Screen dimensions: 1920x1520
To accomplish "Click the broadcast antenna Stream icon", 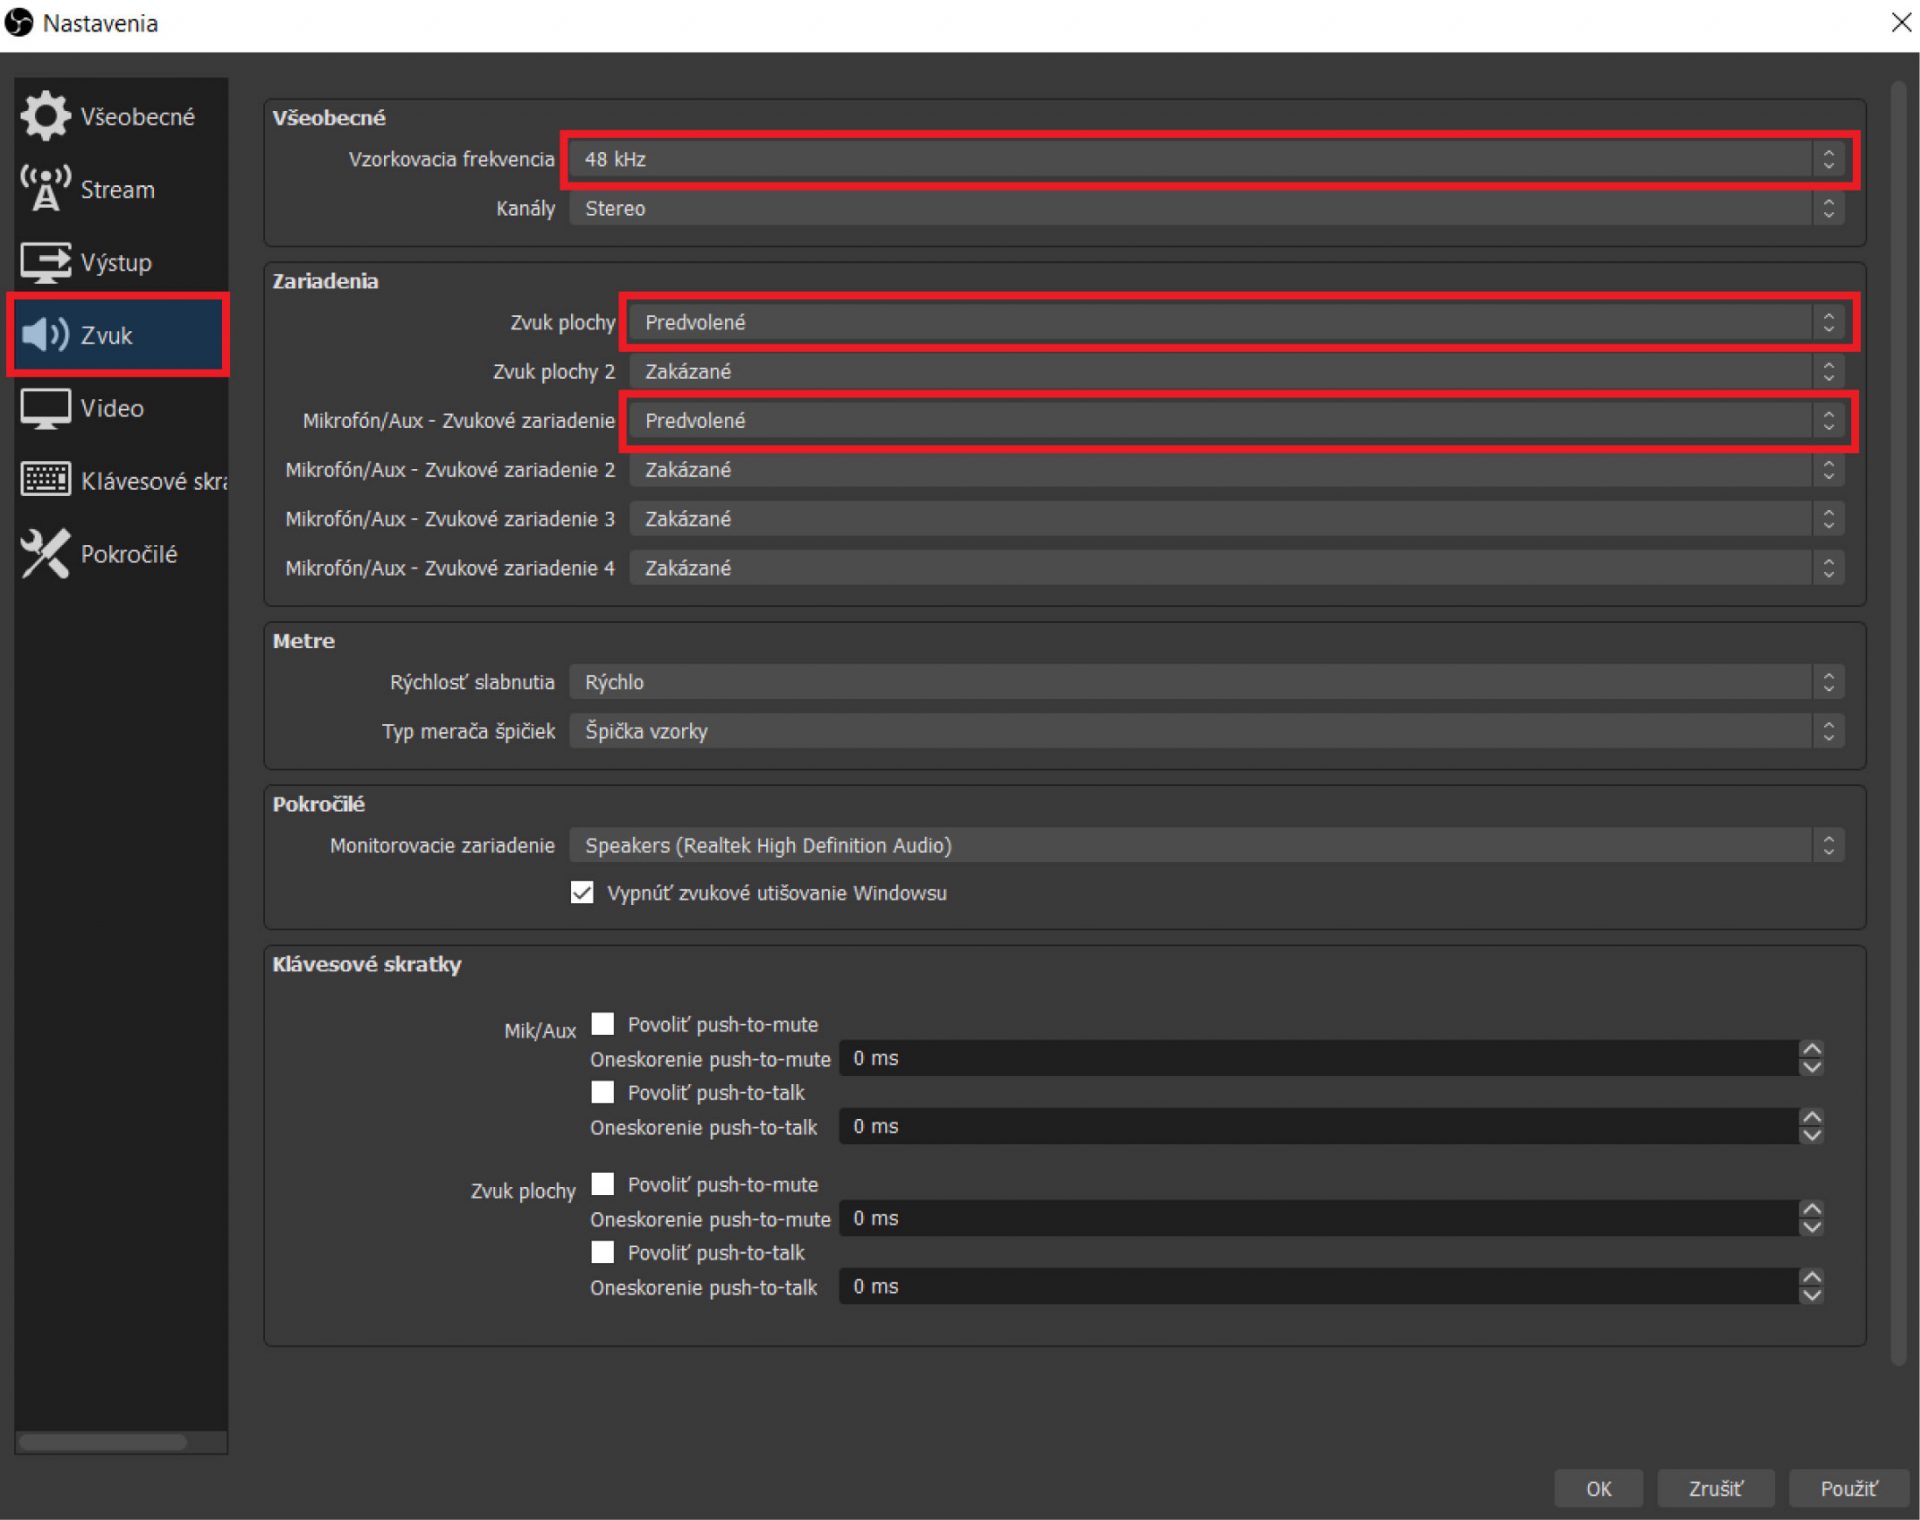I will click(45, 189).
